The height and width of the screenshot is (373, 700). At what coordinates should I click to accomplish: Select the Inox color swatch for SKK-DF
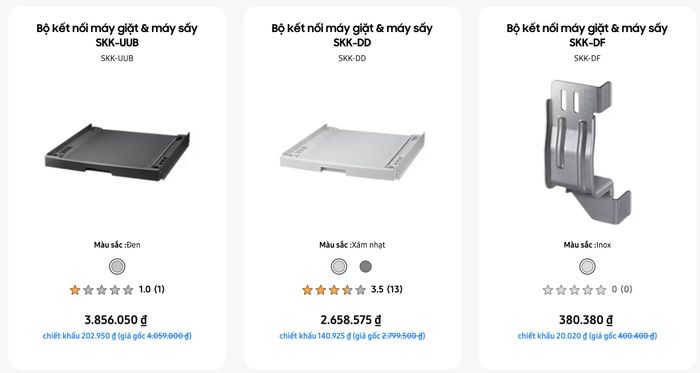587,266
